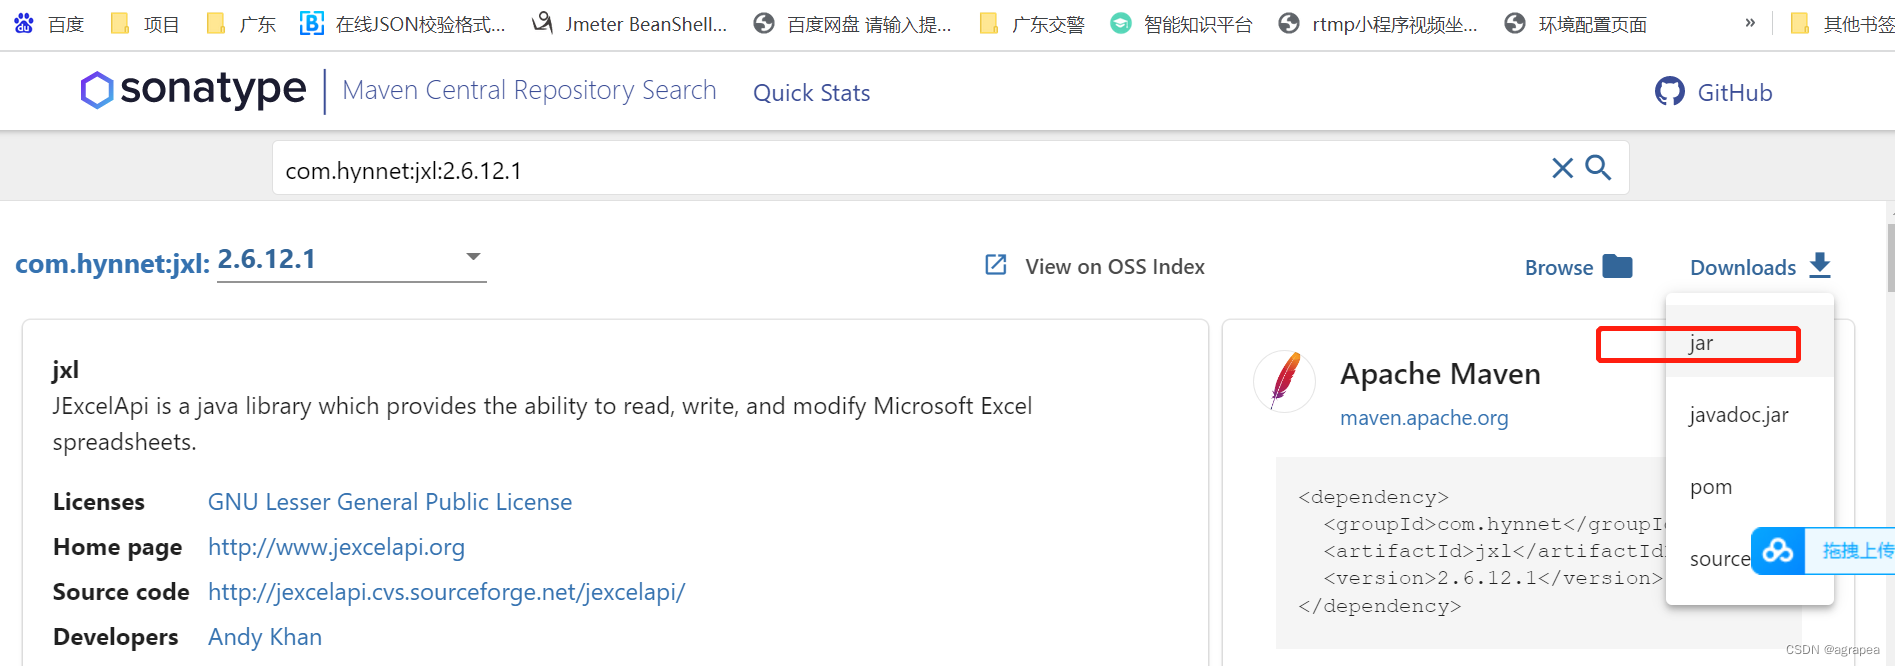This screenshot has width=1895, height=666.
Task: Open http://www.jexcelapi.org home page link
Action: click(x=336, y=547)
